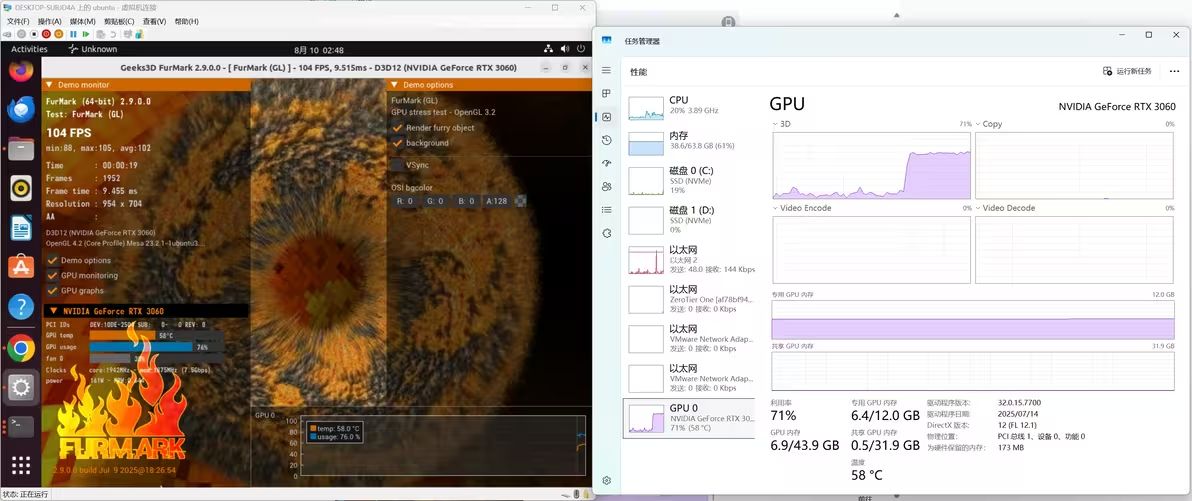This screenshot has height=501, width=1192.
Task: Open the 帮助(H) menu in Hyper-V window
Action: pos(186,21)
